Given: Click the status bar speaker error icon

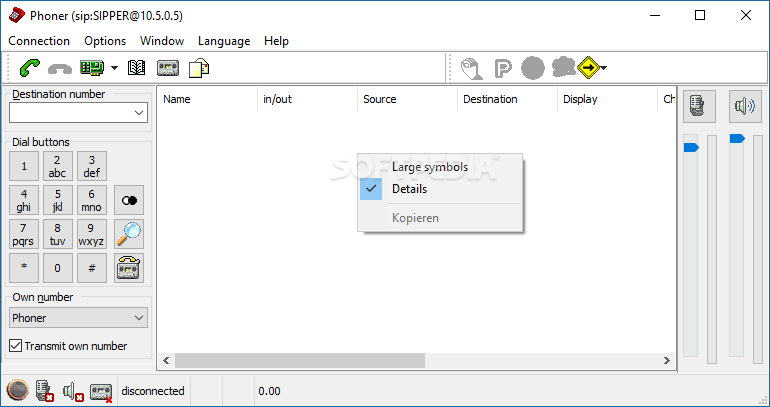Looking at the screenshot, I should click(x=73, y=391).
